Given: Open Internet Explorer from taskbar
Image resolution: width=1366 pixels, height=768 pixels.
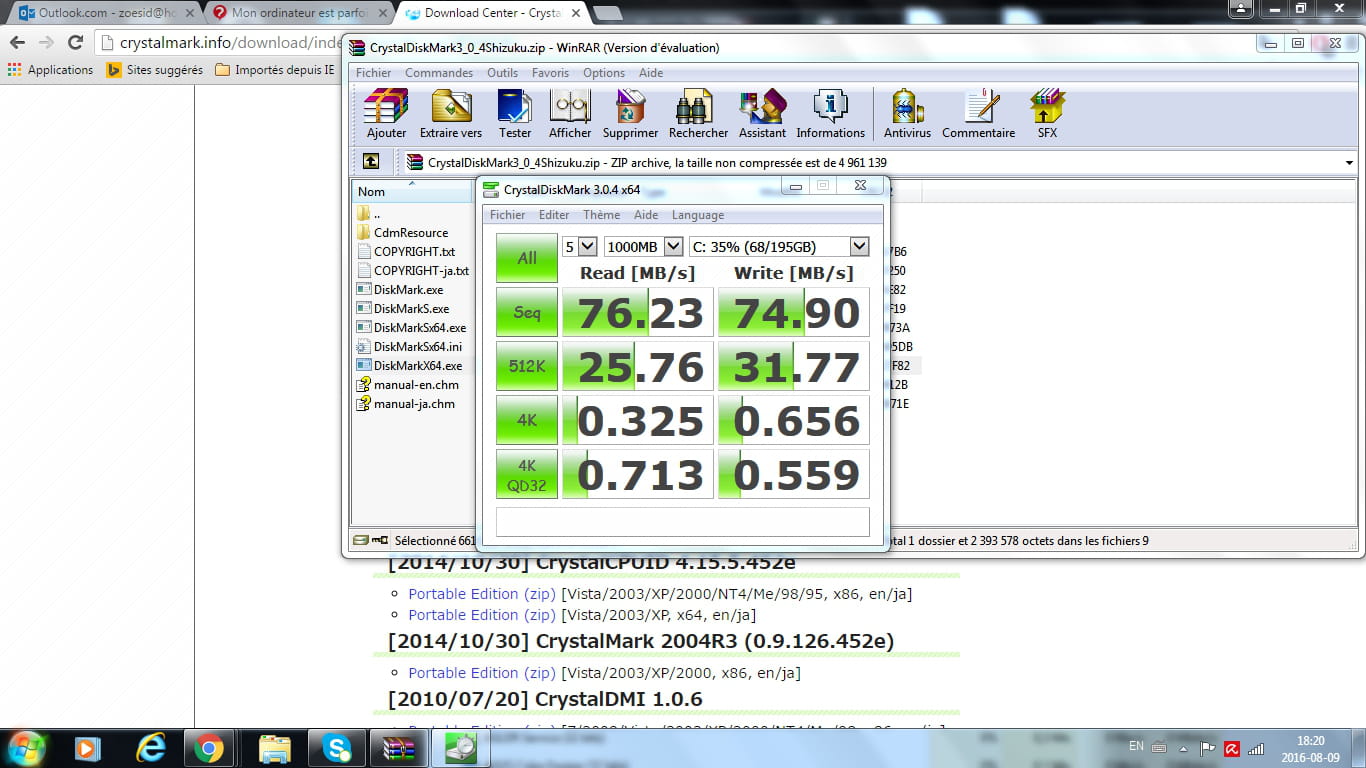Looking at the screenshot, I should pos(151,748).
